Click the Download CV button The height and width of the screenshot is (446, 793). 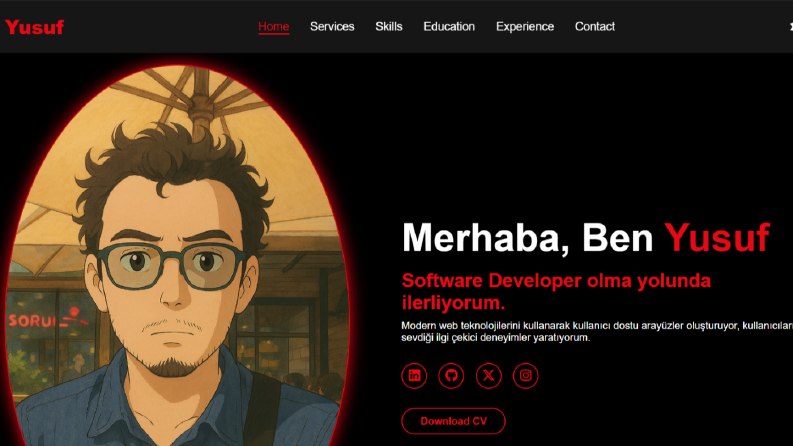click(453, 421)
